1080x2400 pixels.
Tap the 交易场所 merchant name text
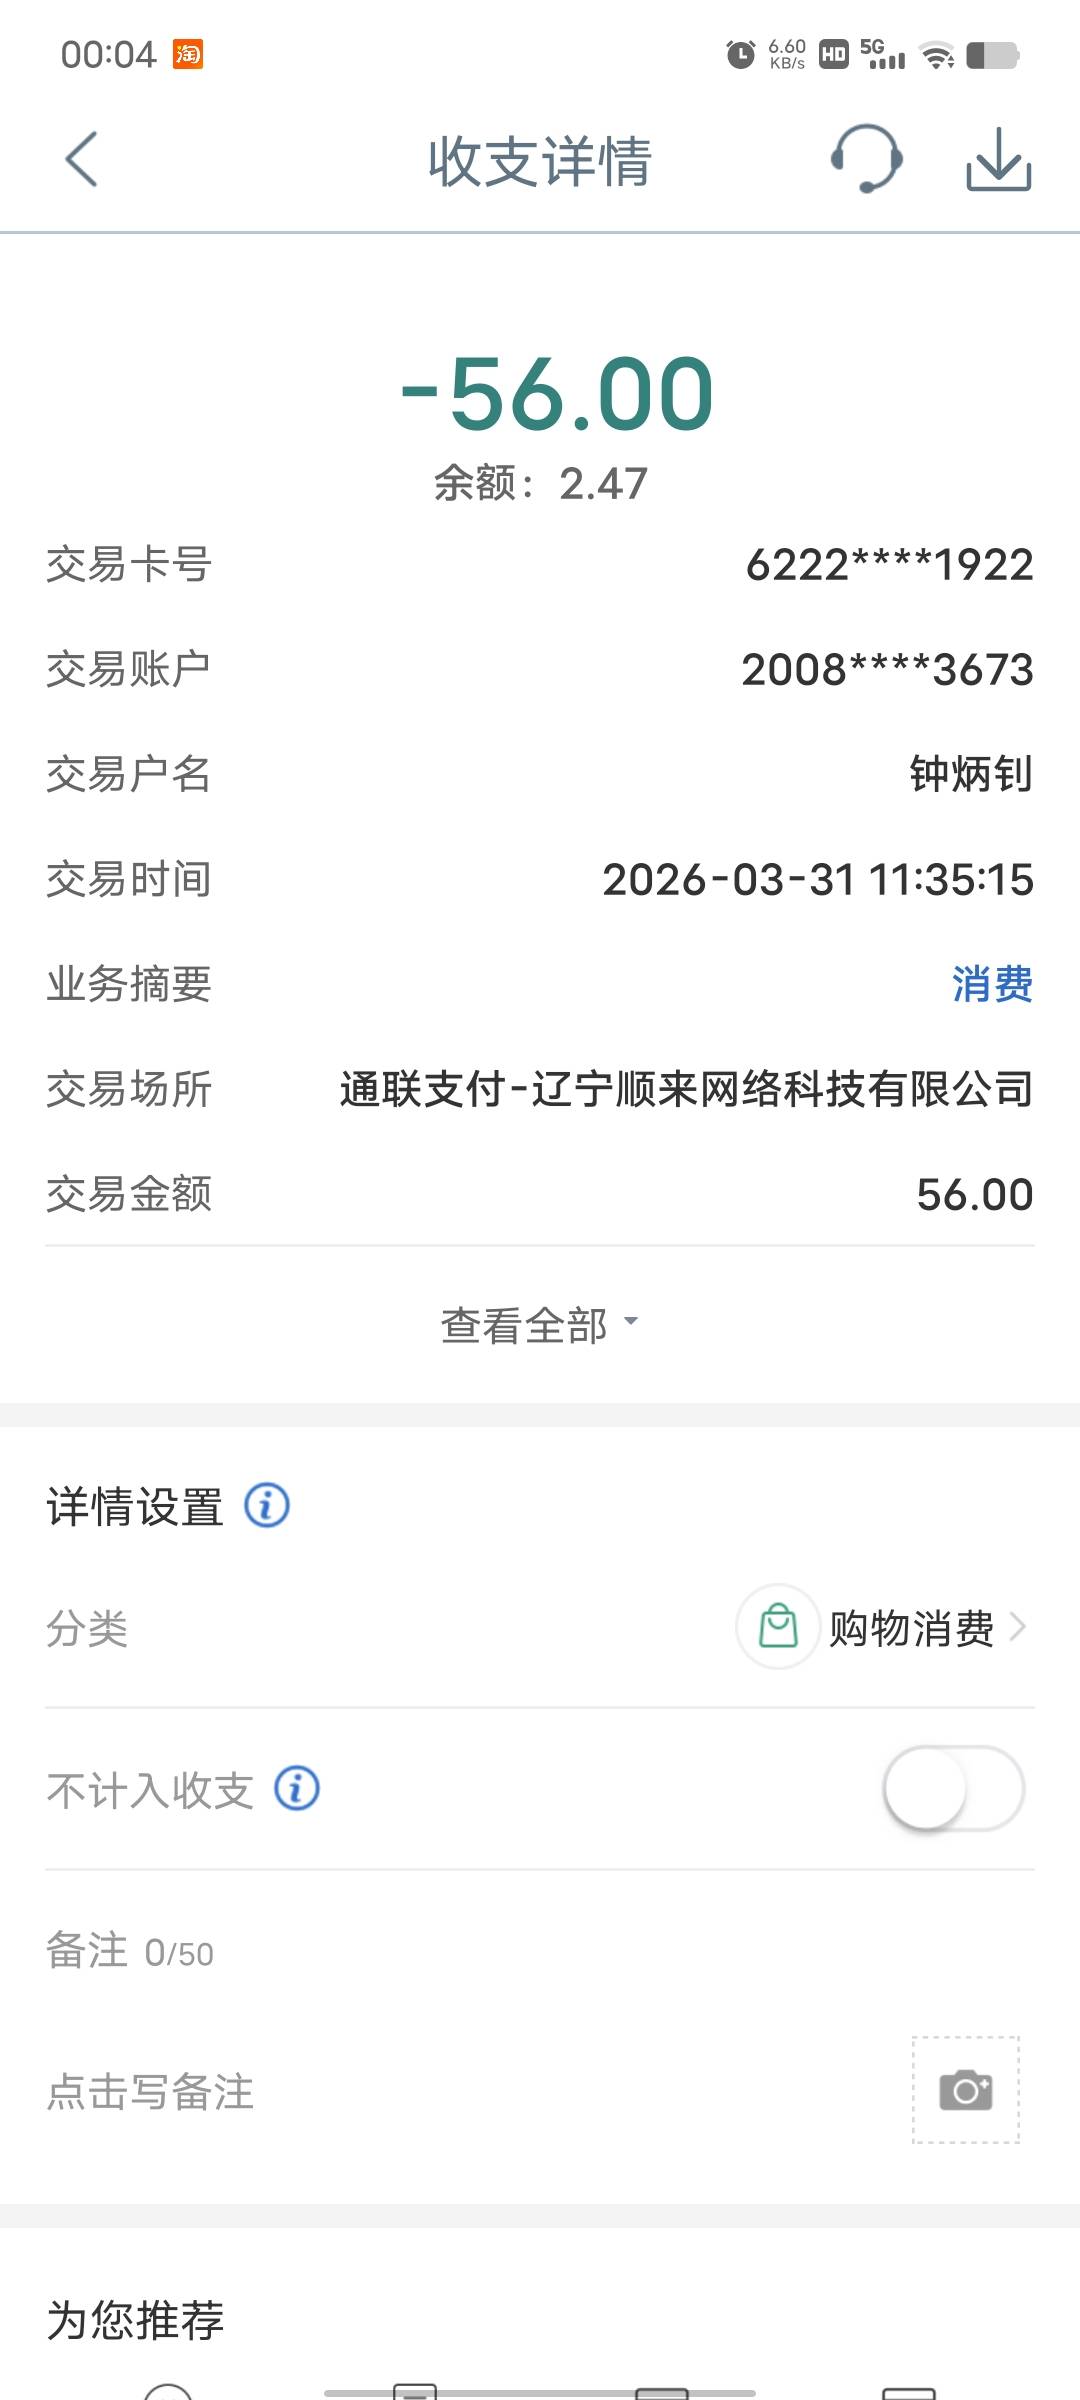click(686, 1089)
